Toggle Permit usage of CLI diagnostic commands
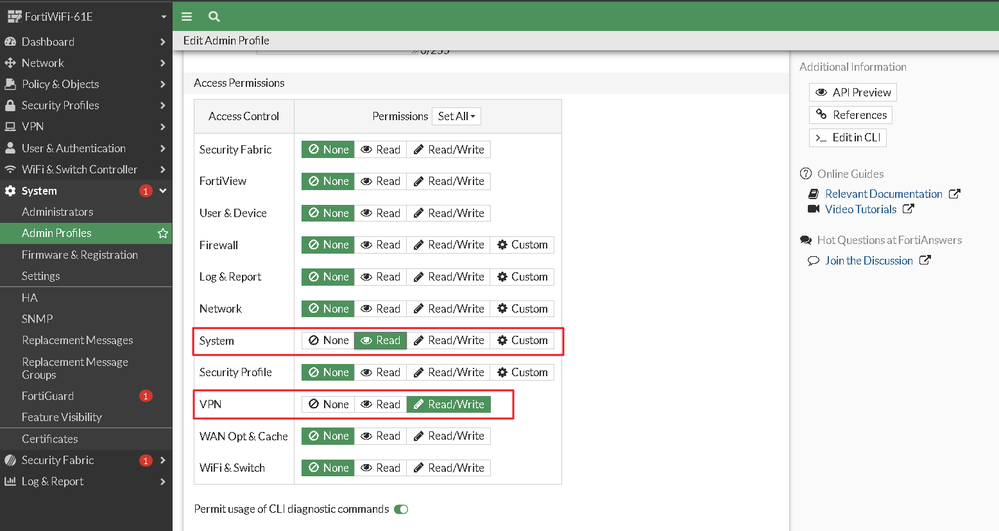This screenshot has height=531, width=999. 401,509
